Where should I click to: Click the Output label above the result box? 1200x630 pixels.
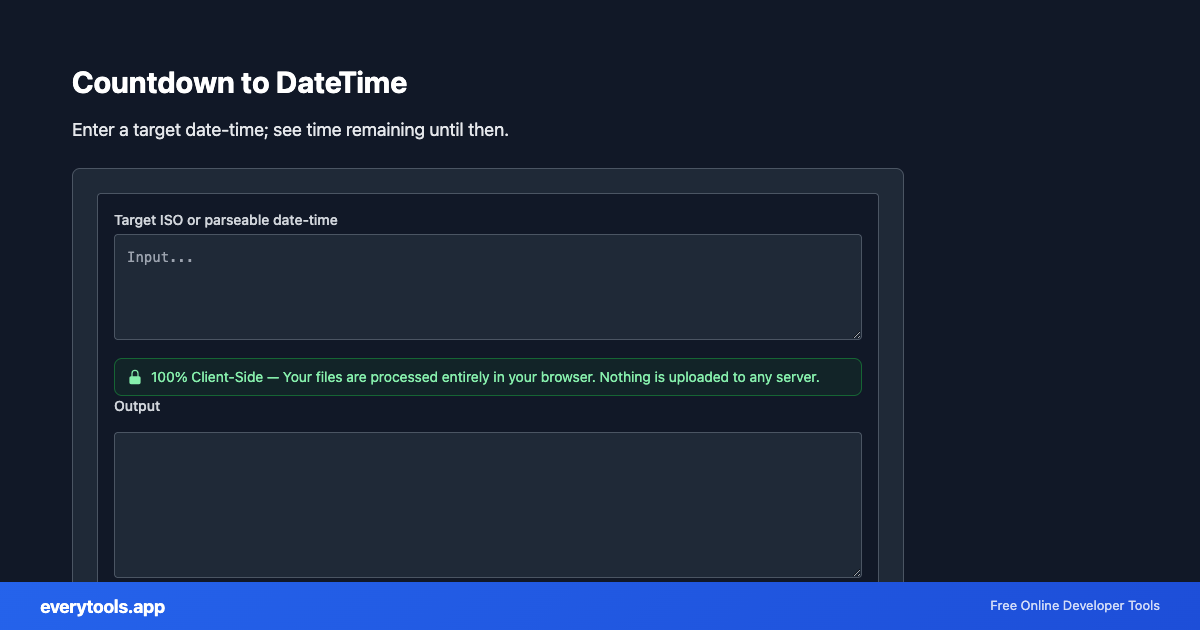tap(137, 406)
